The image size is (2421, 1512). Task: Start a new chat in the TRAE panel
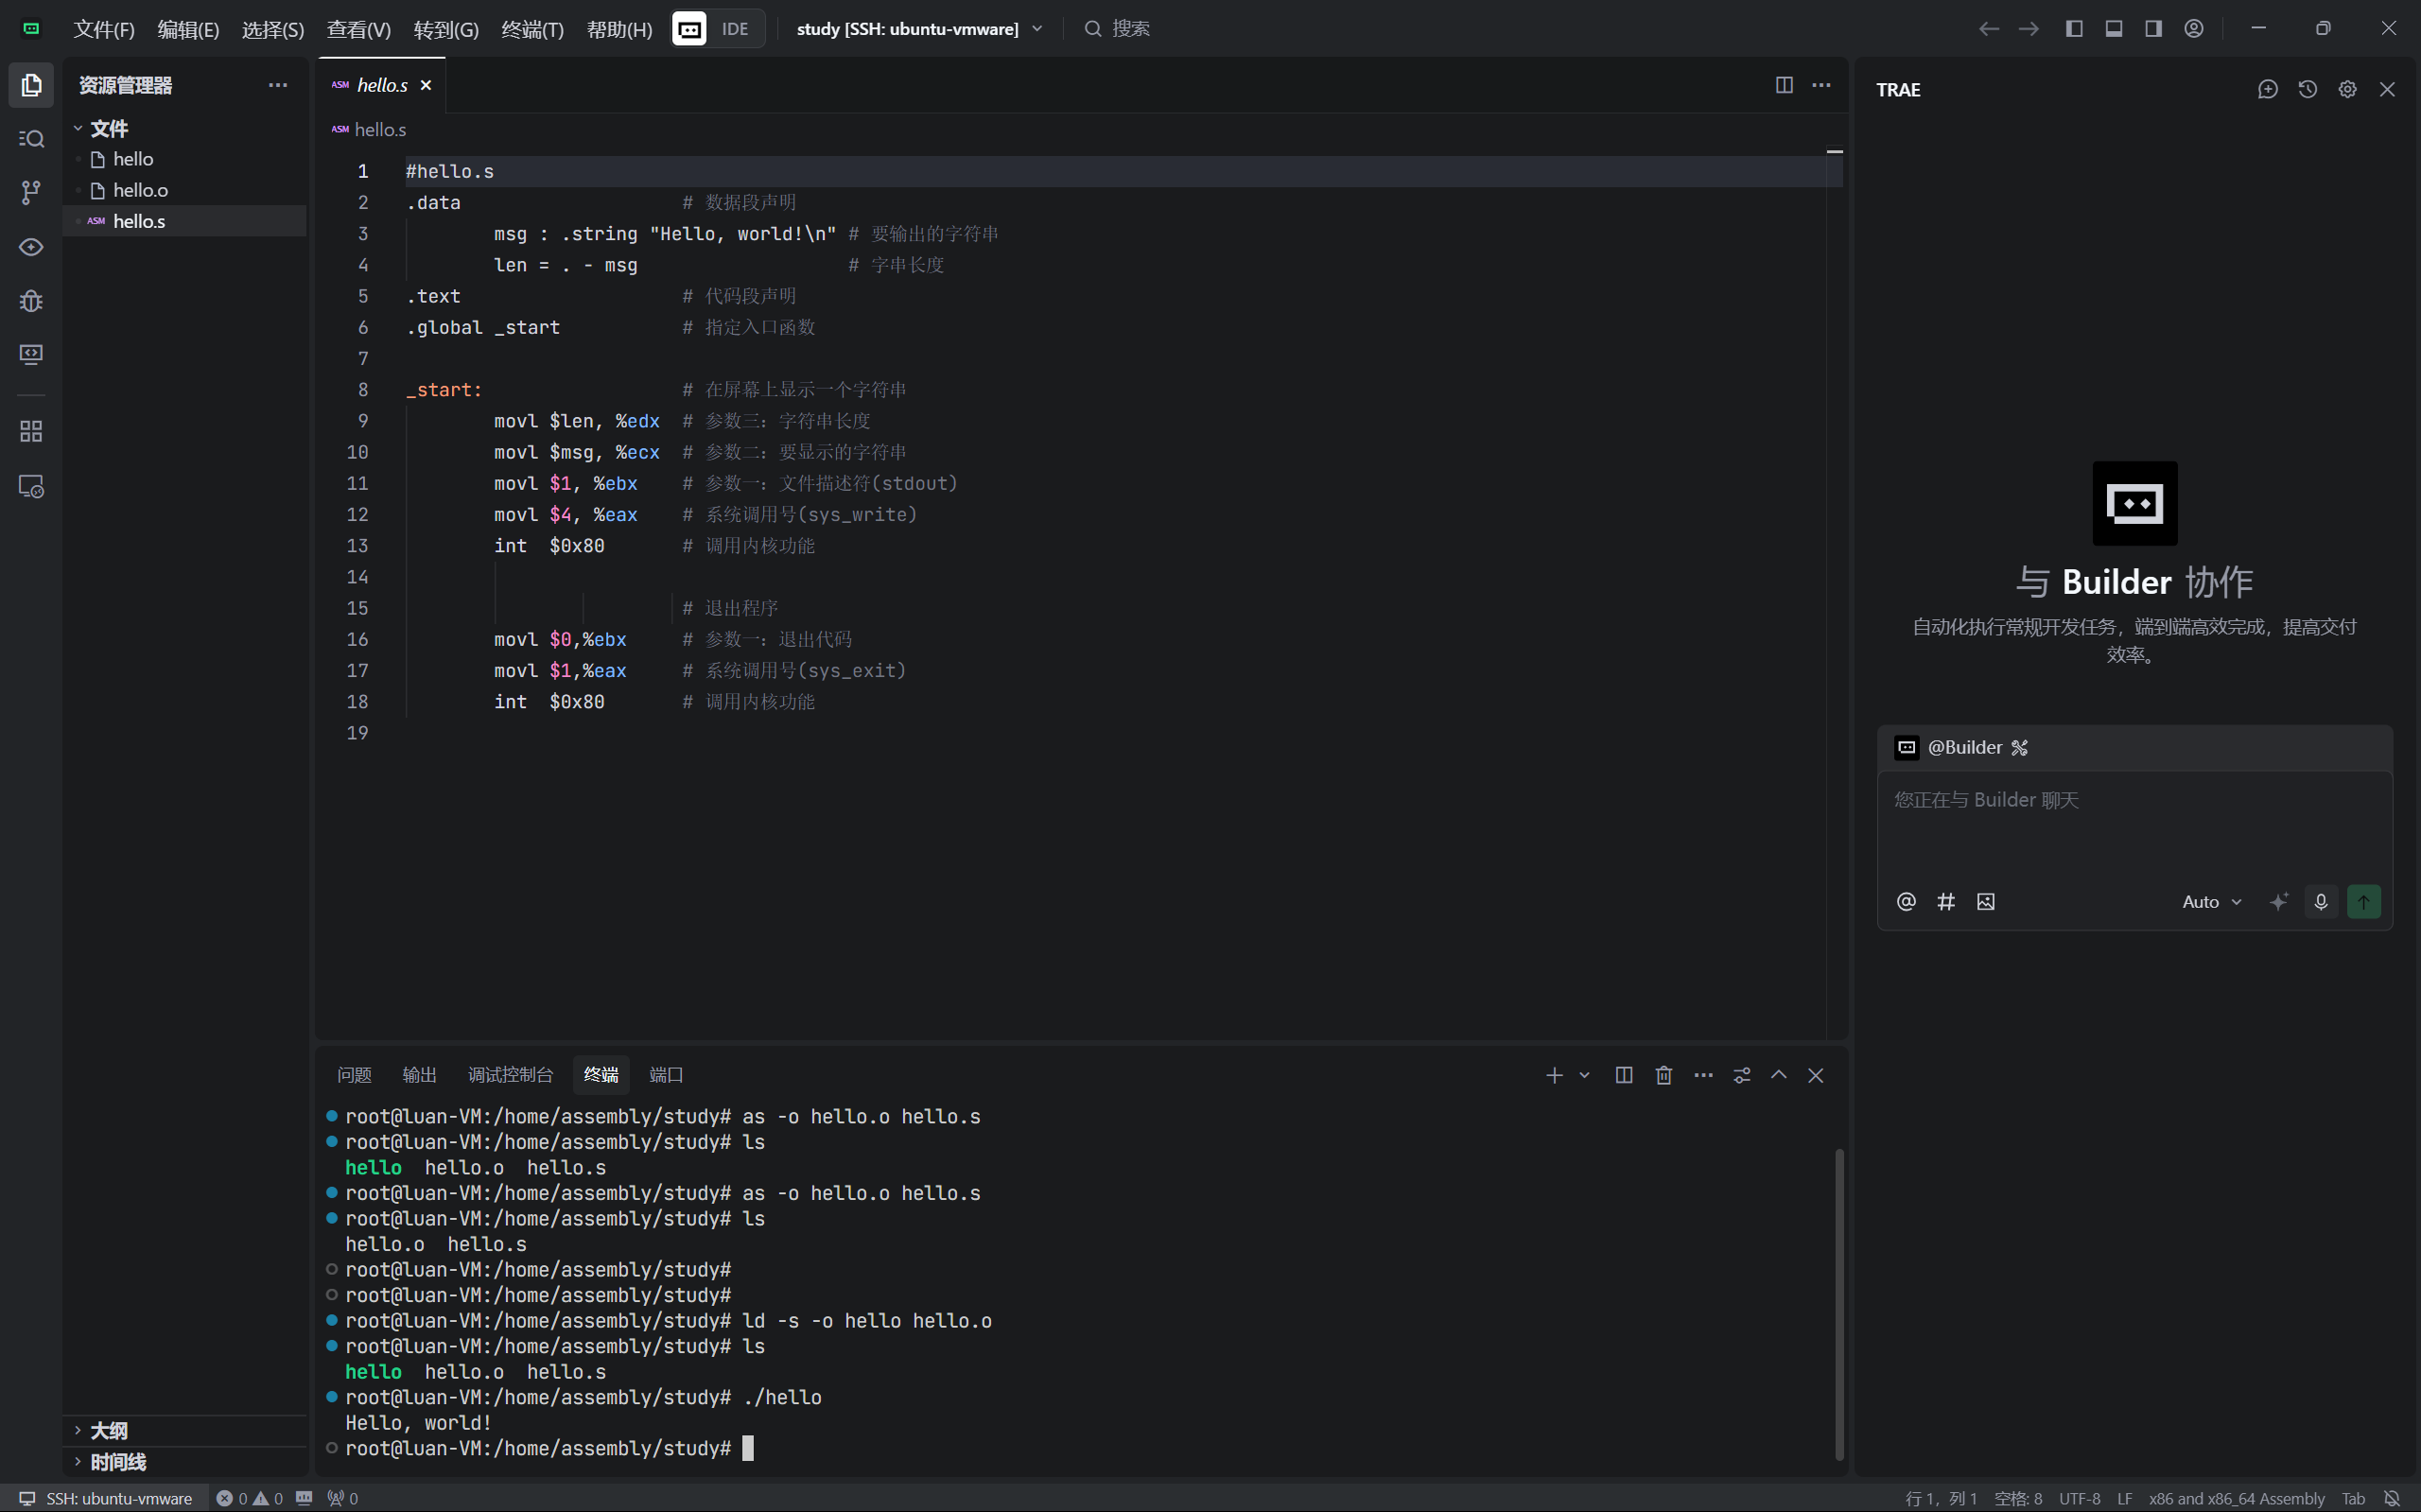point(2267,89)
